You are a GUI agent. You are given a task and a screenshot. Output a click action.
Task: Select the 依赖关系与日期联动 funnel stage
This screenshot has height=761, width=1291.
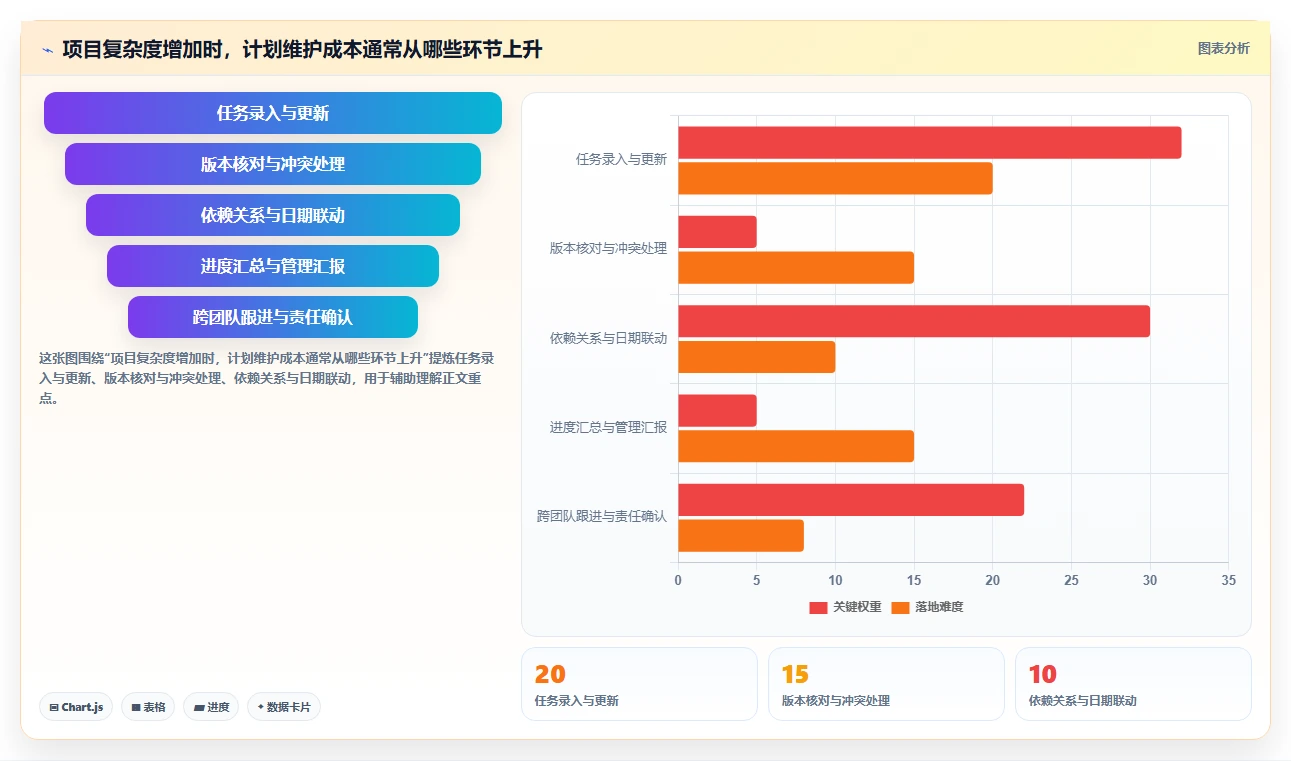[x=273, y=215]
